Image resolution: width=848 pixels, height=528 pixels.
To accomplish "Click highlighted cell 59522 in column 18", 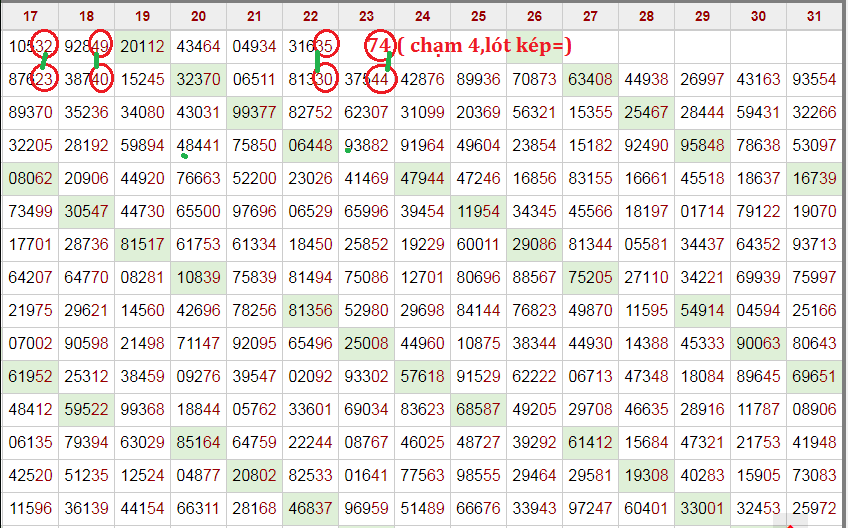I will point(86,409).
